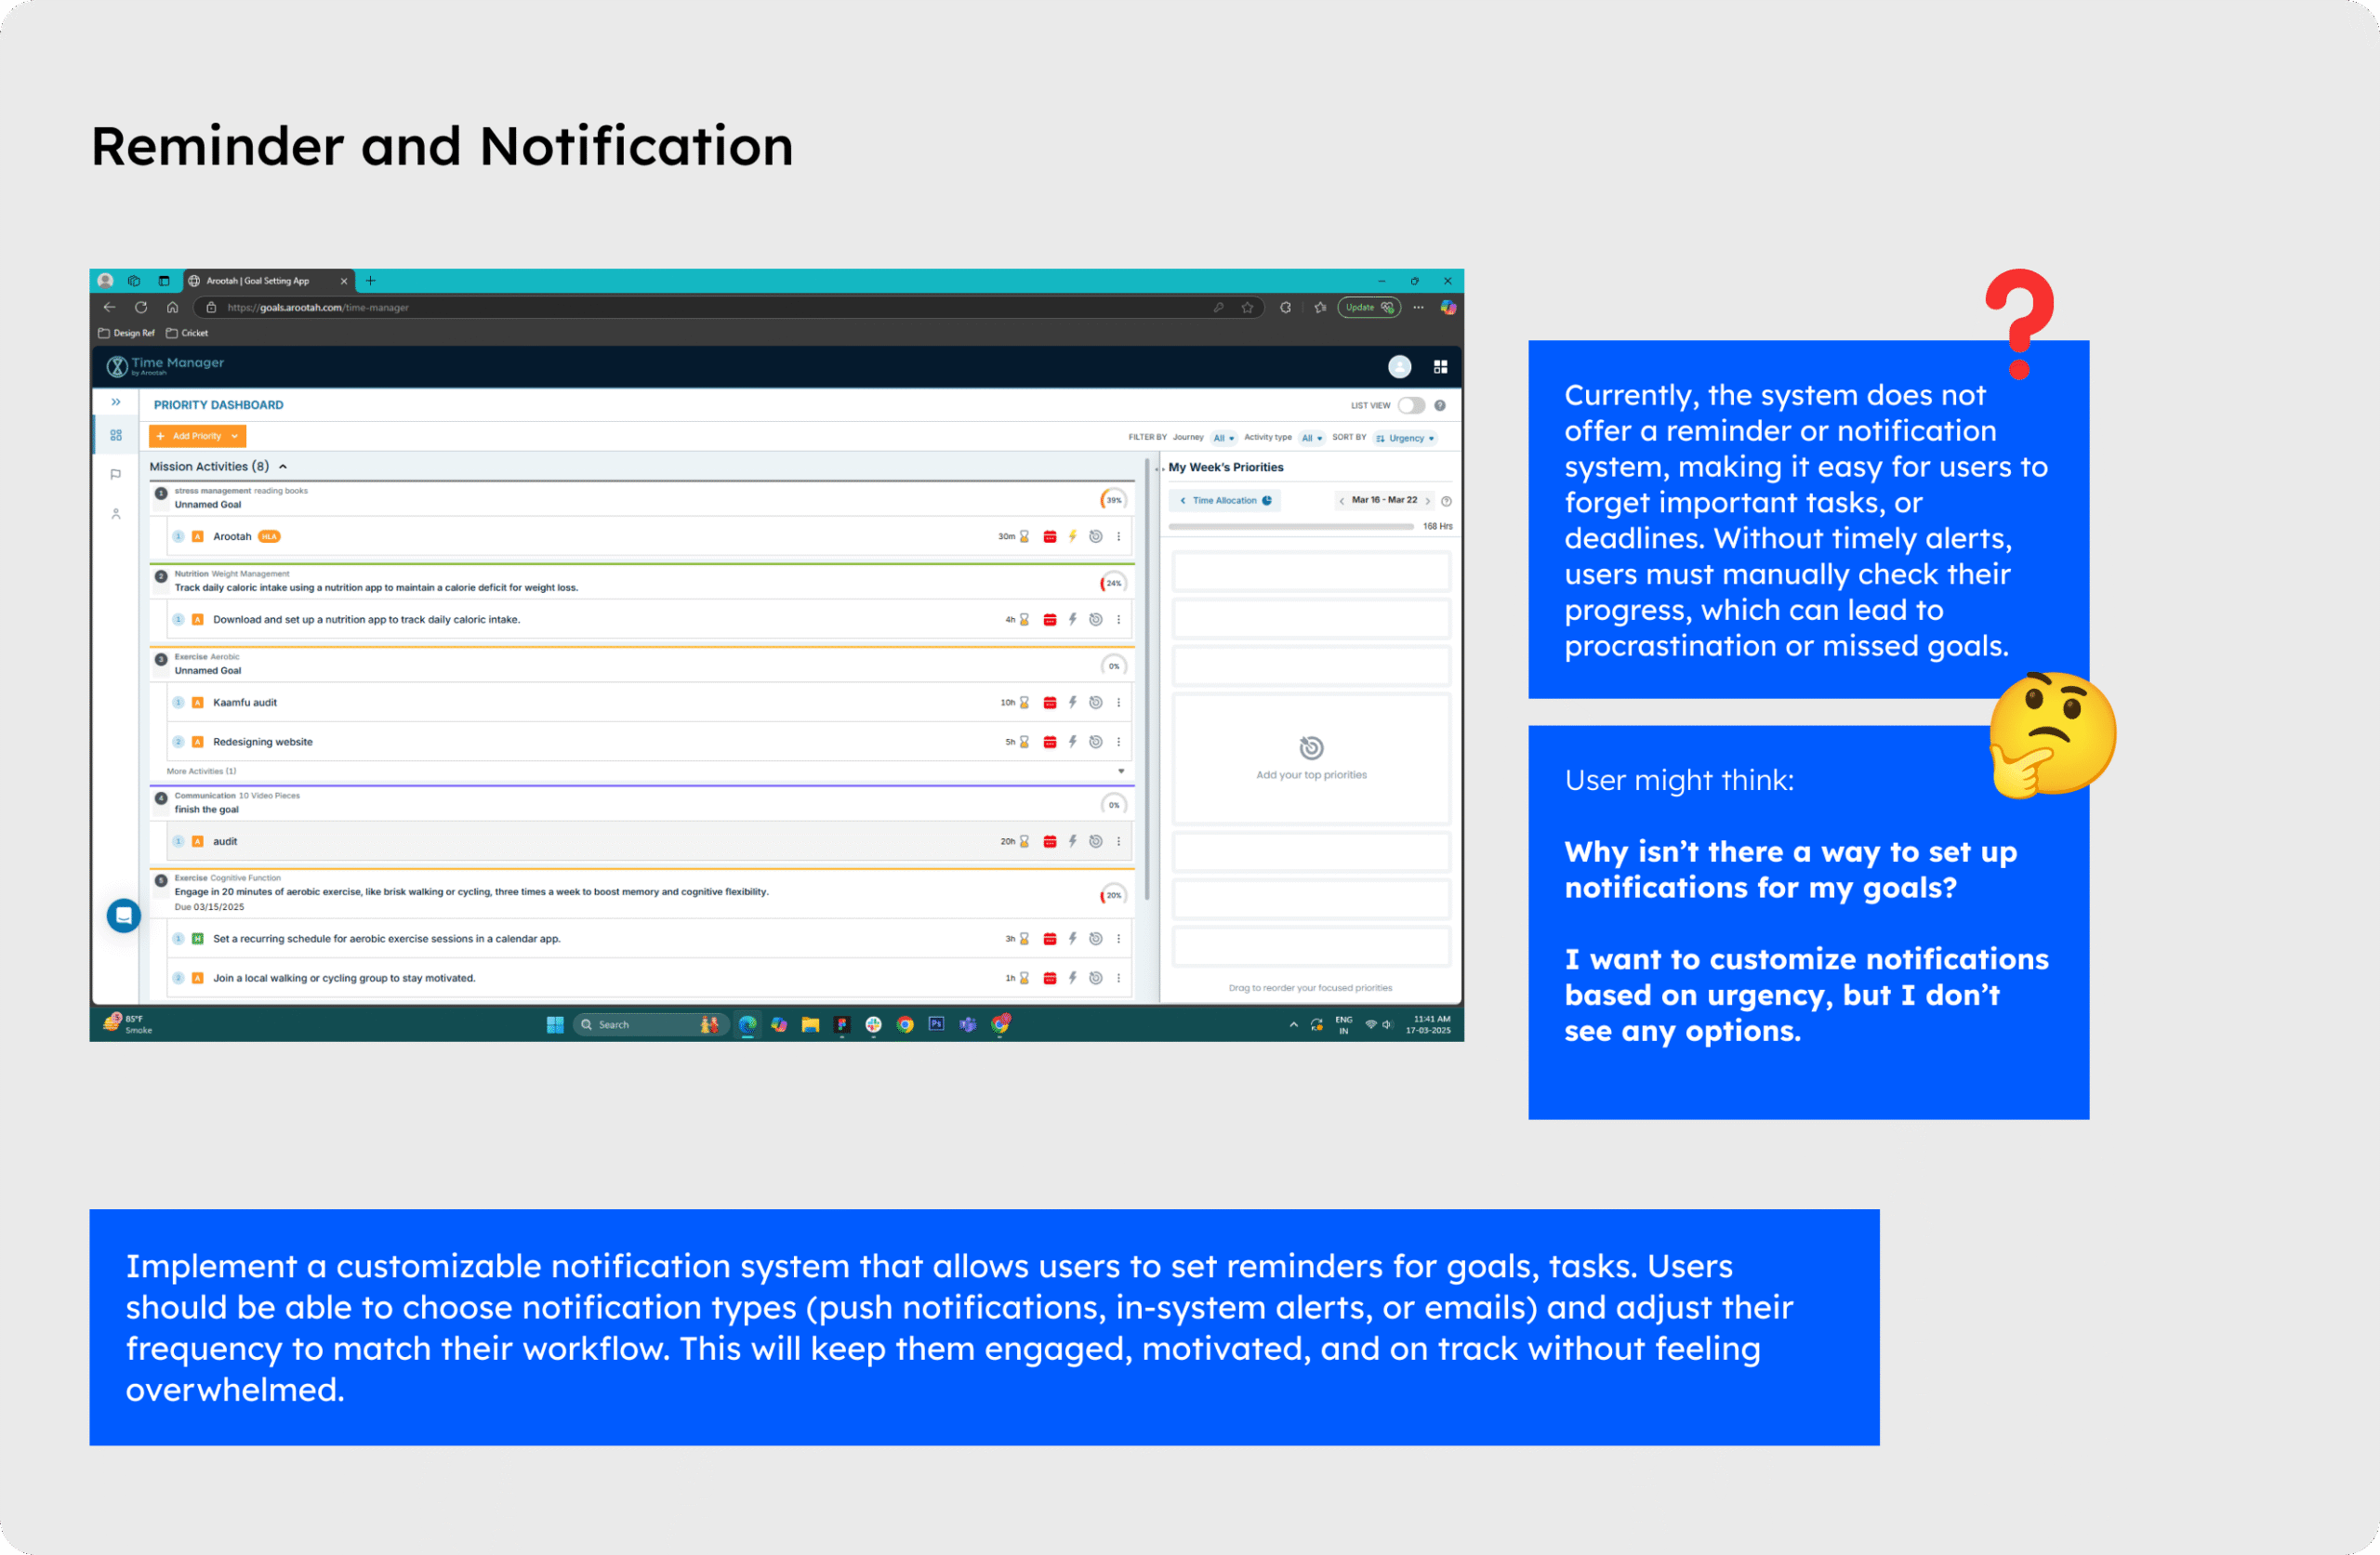Open the Add Priority dropdown arrow
The image size is (2380, 1555).
[235, 436]
